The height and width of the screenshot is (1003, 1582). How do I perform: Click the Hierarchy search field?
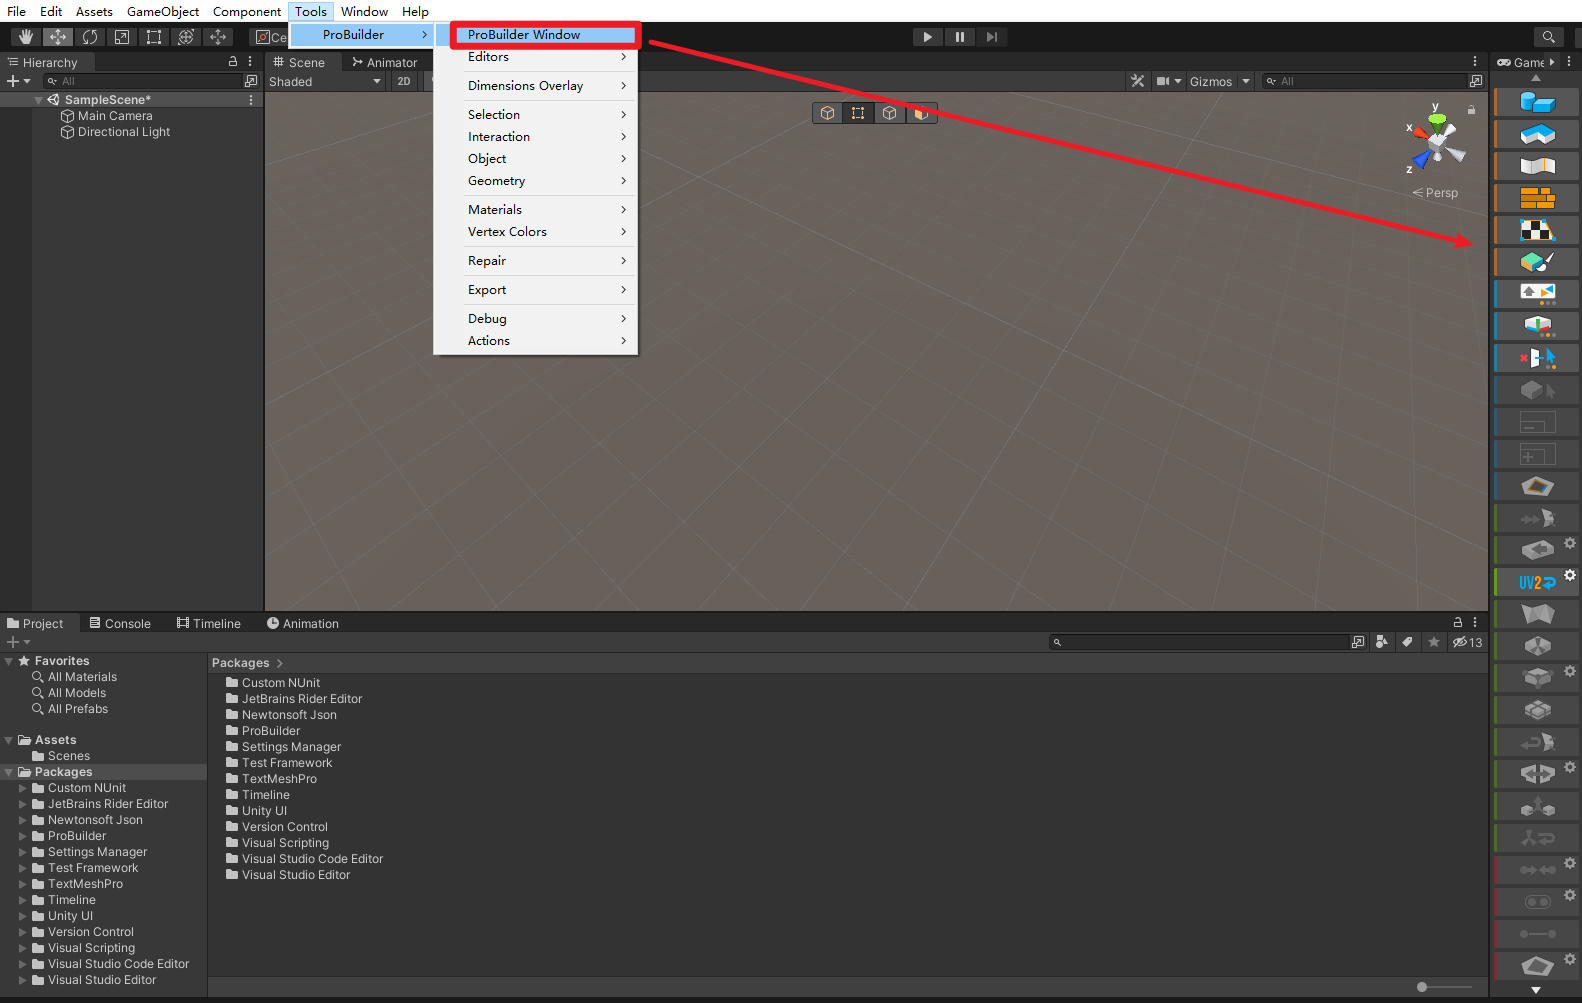click(x=142, y=81)
